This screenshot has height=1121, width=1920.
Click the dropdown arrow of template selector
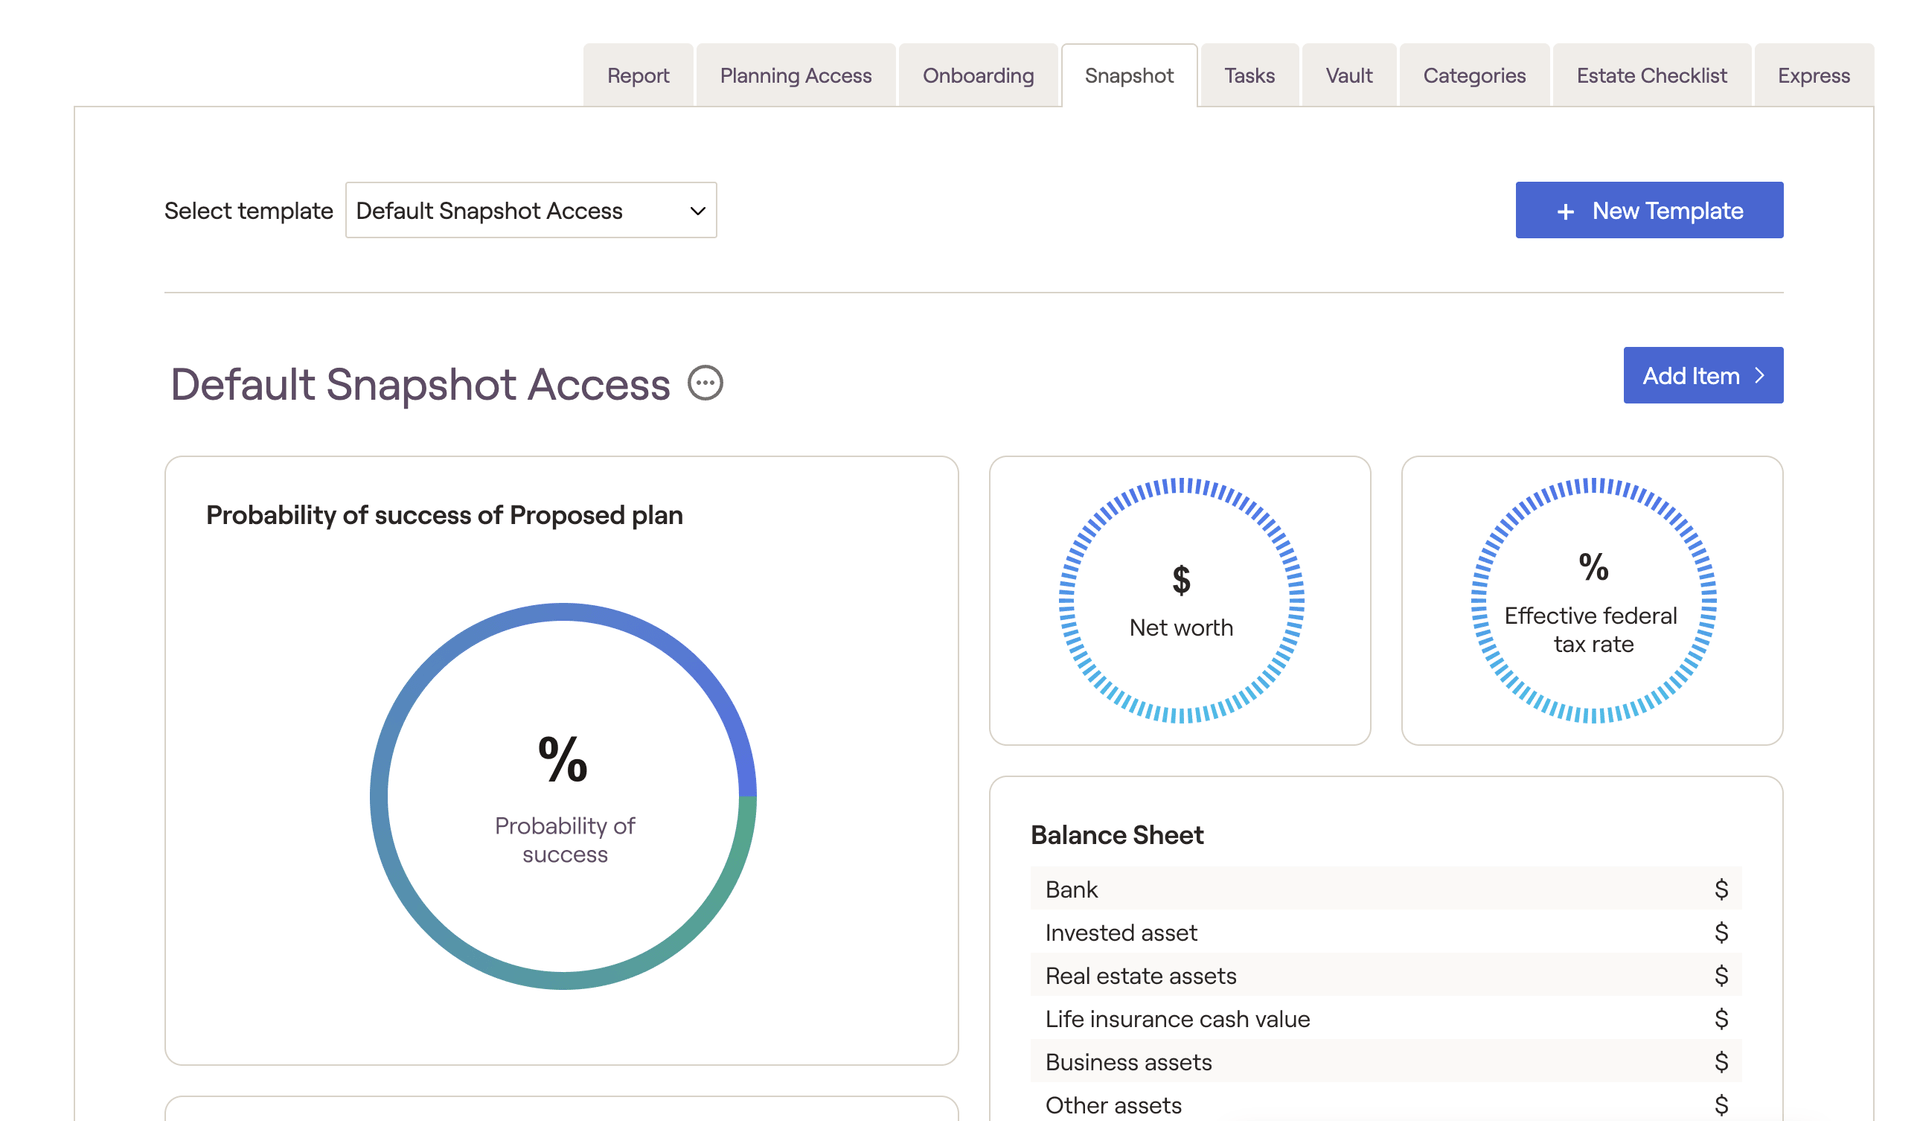tap(697, 211)
